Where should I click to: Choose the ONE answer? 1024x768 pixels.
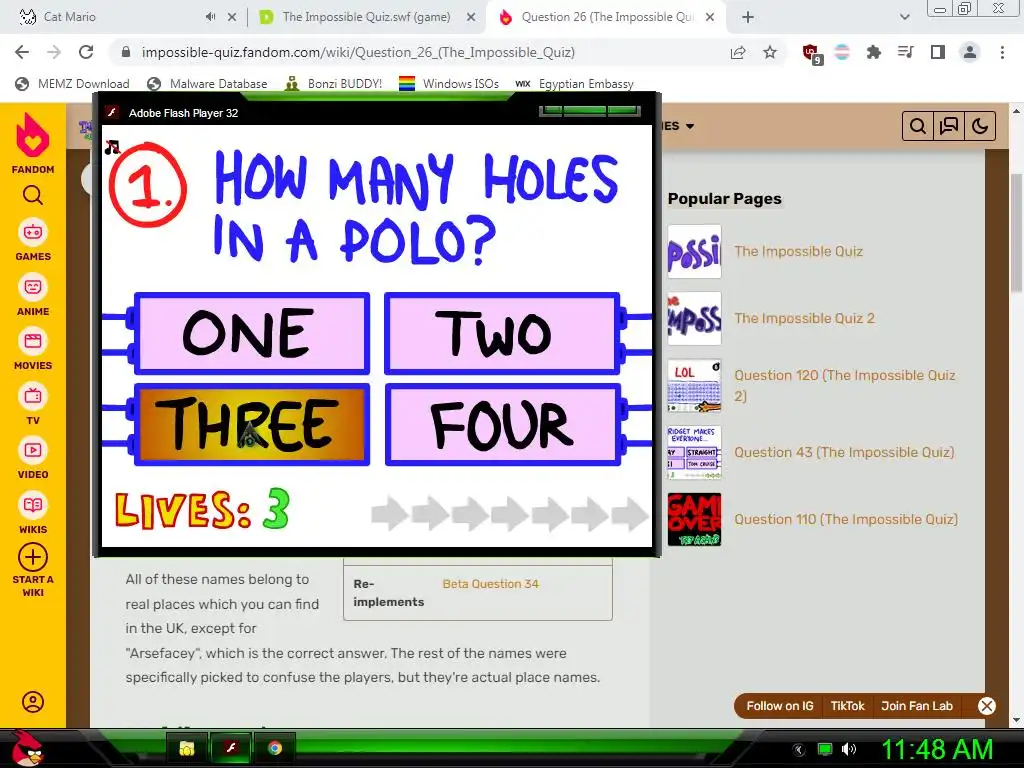tap(252, 333)
